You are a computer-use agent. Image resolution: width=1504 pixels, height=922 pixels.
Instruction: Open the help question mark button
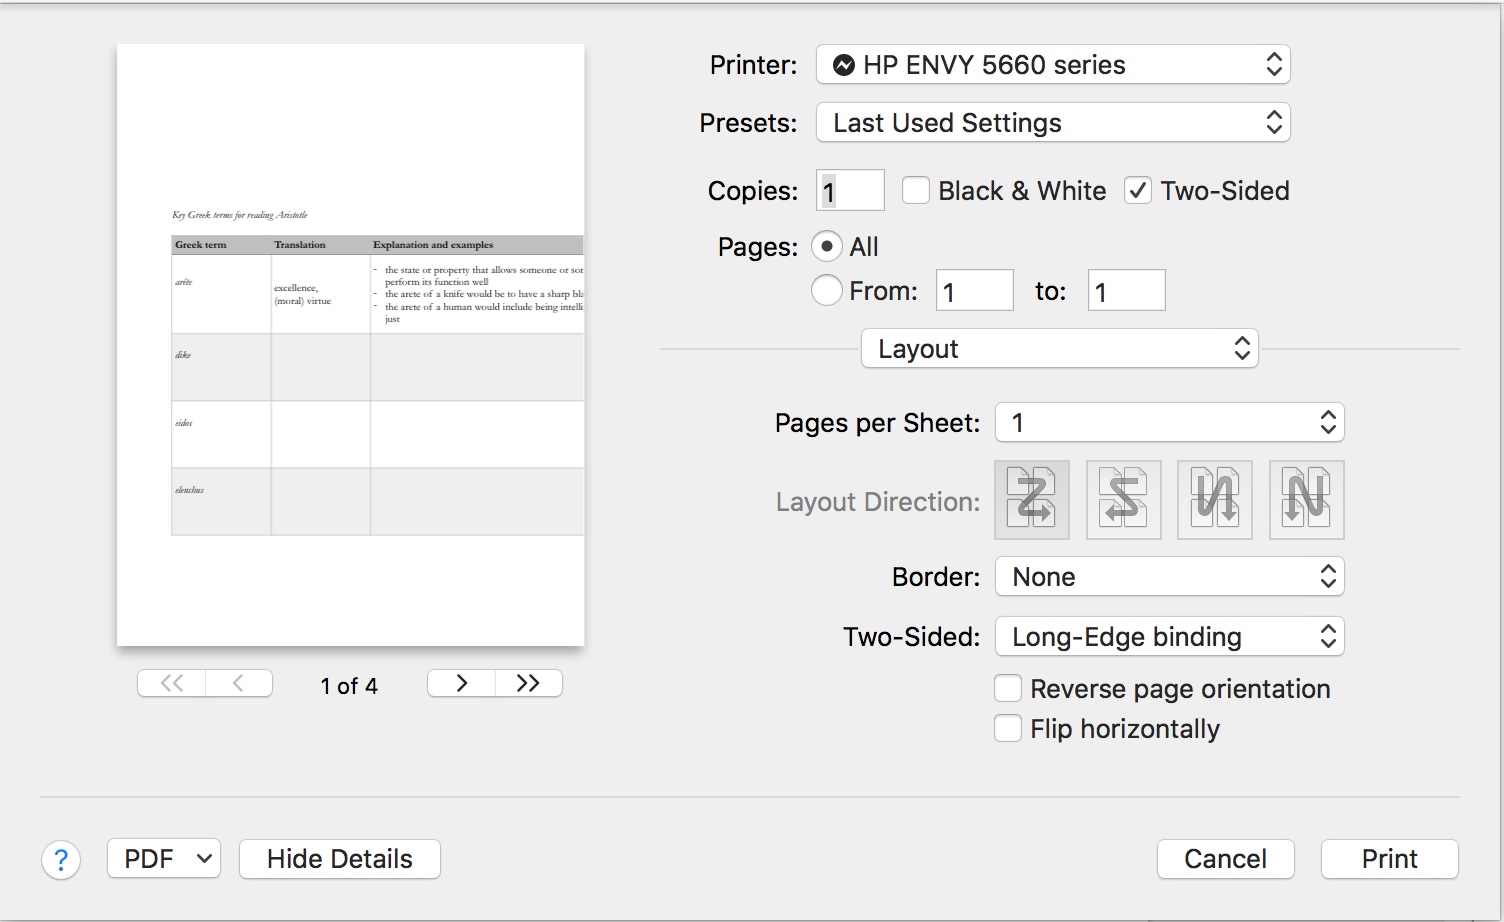[61, 860]
